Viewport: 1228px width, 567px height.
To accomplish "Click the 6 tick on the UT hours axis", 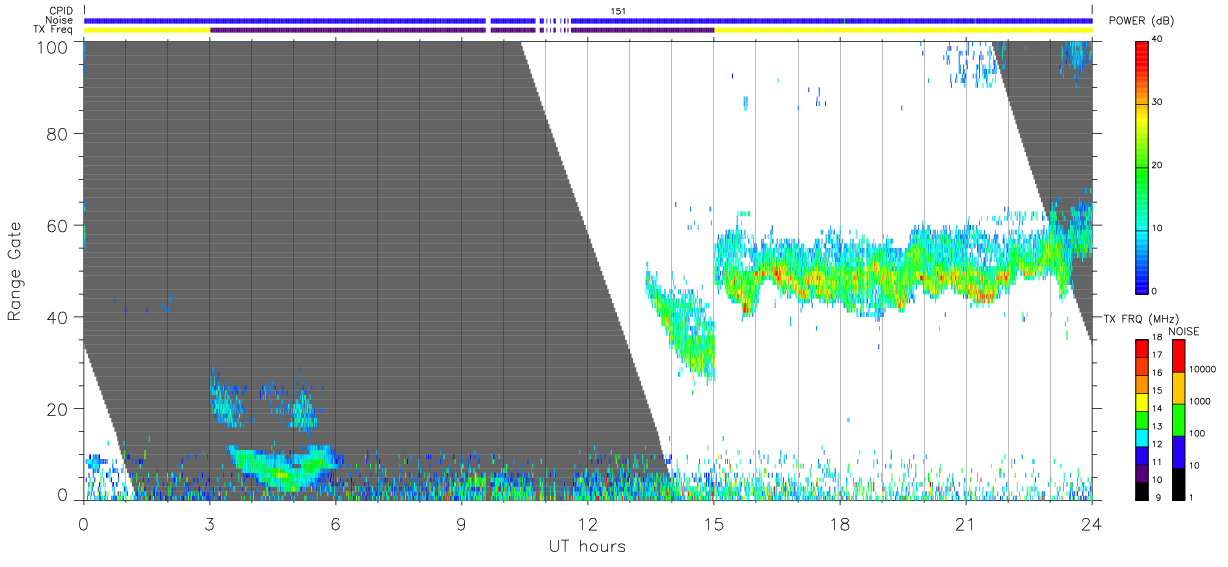I will tap(335, 523).
